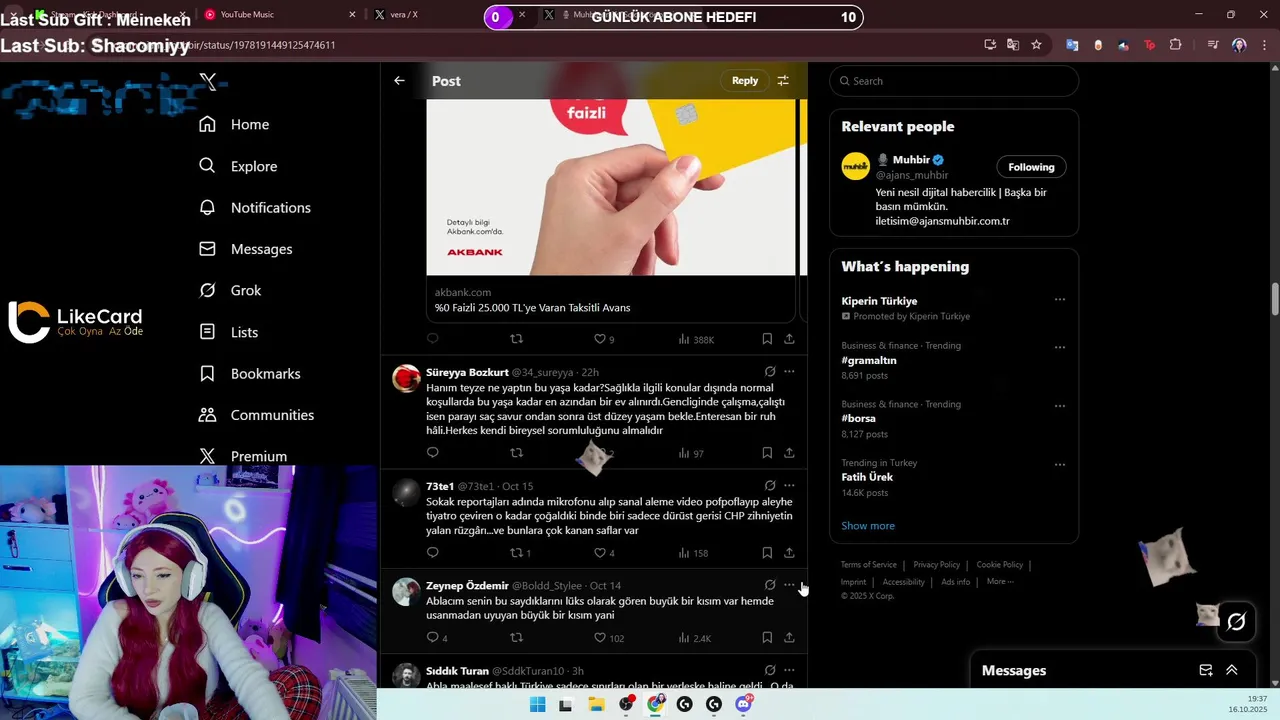Repost Süreyya Bozkurt's comment
This screenshot has height=720, width=1280.
point(516,453)
